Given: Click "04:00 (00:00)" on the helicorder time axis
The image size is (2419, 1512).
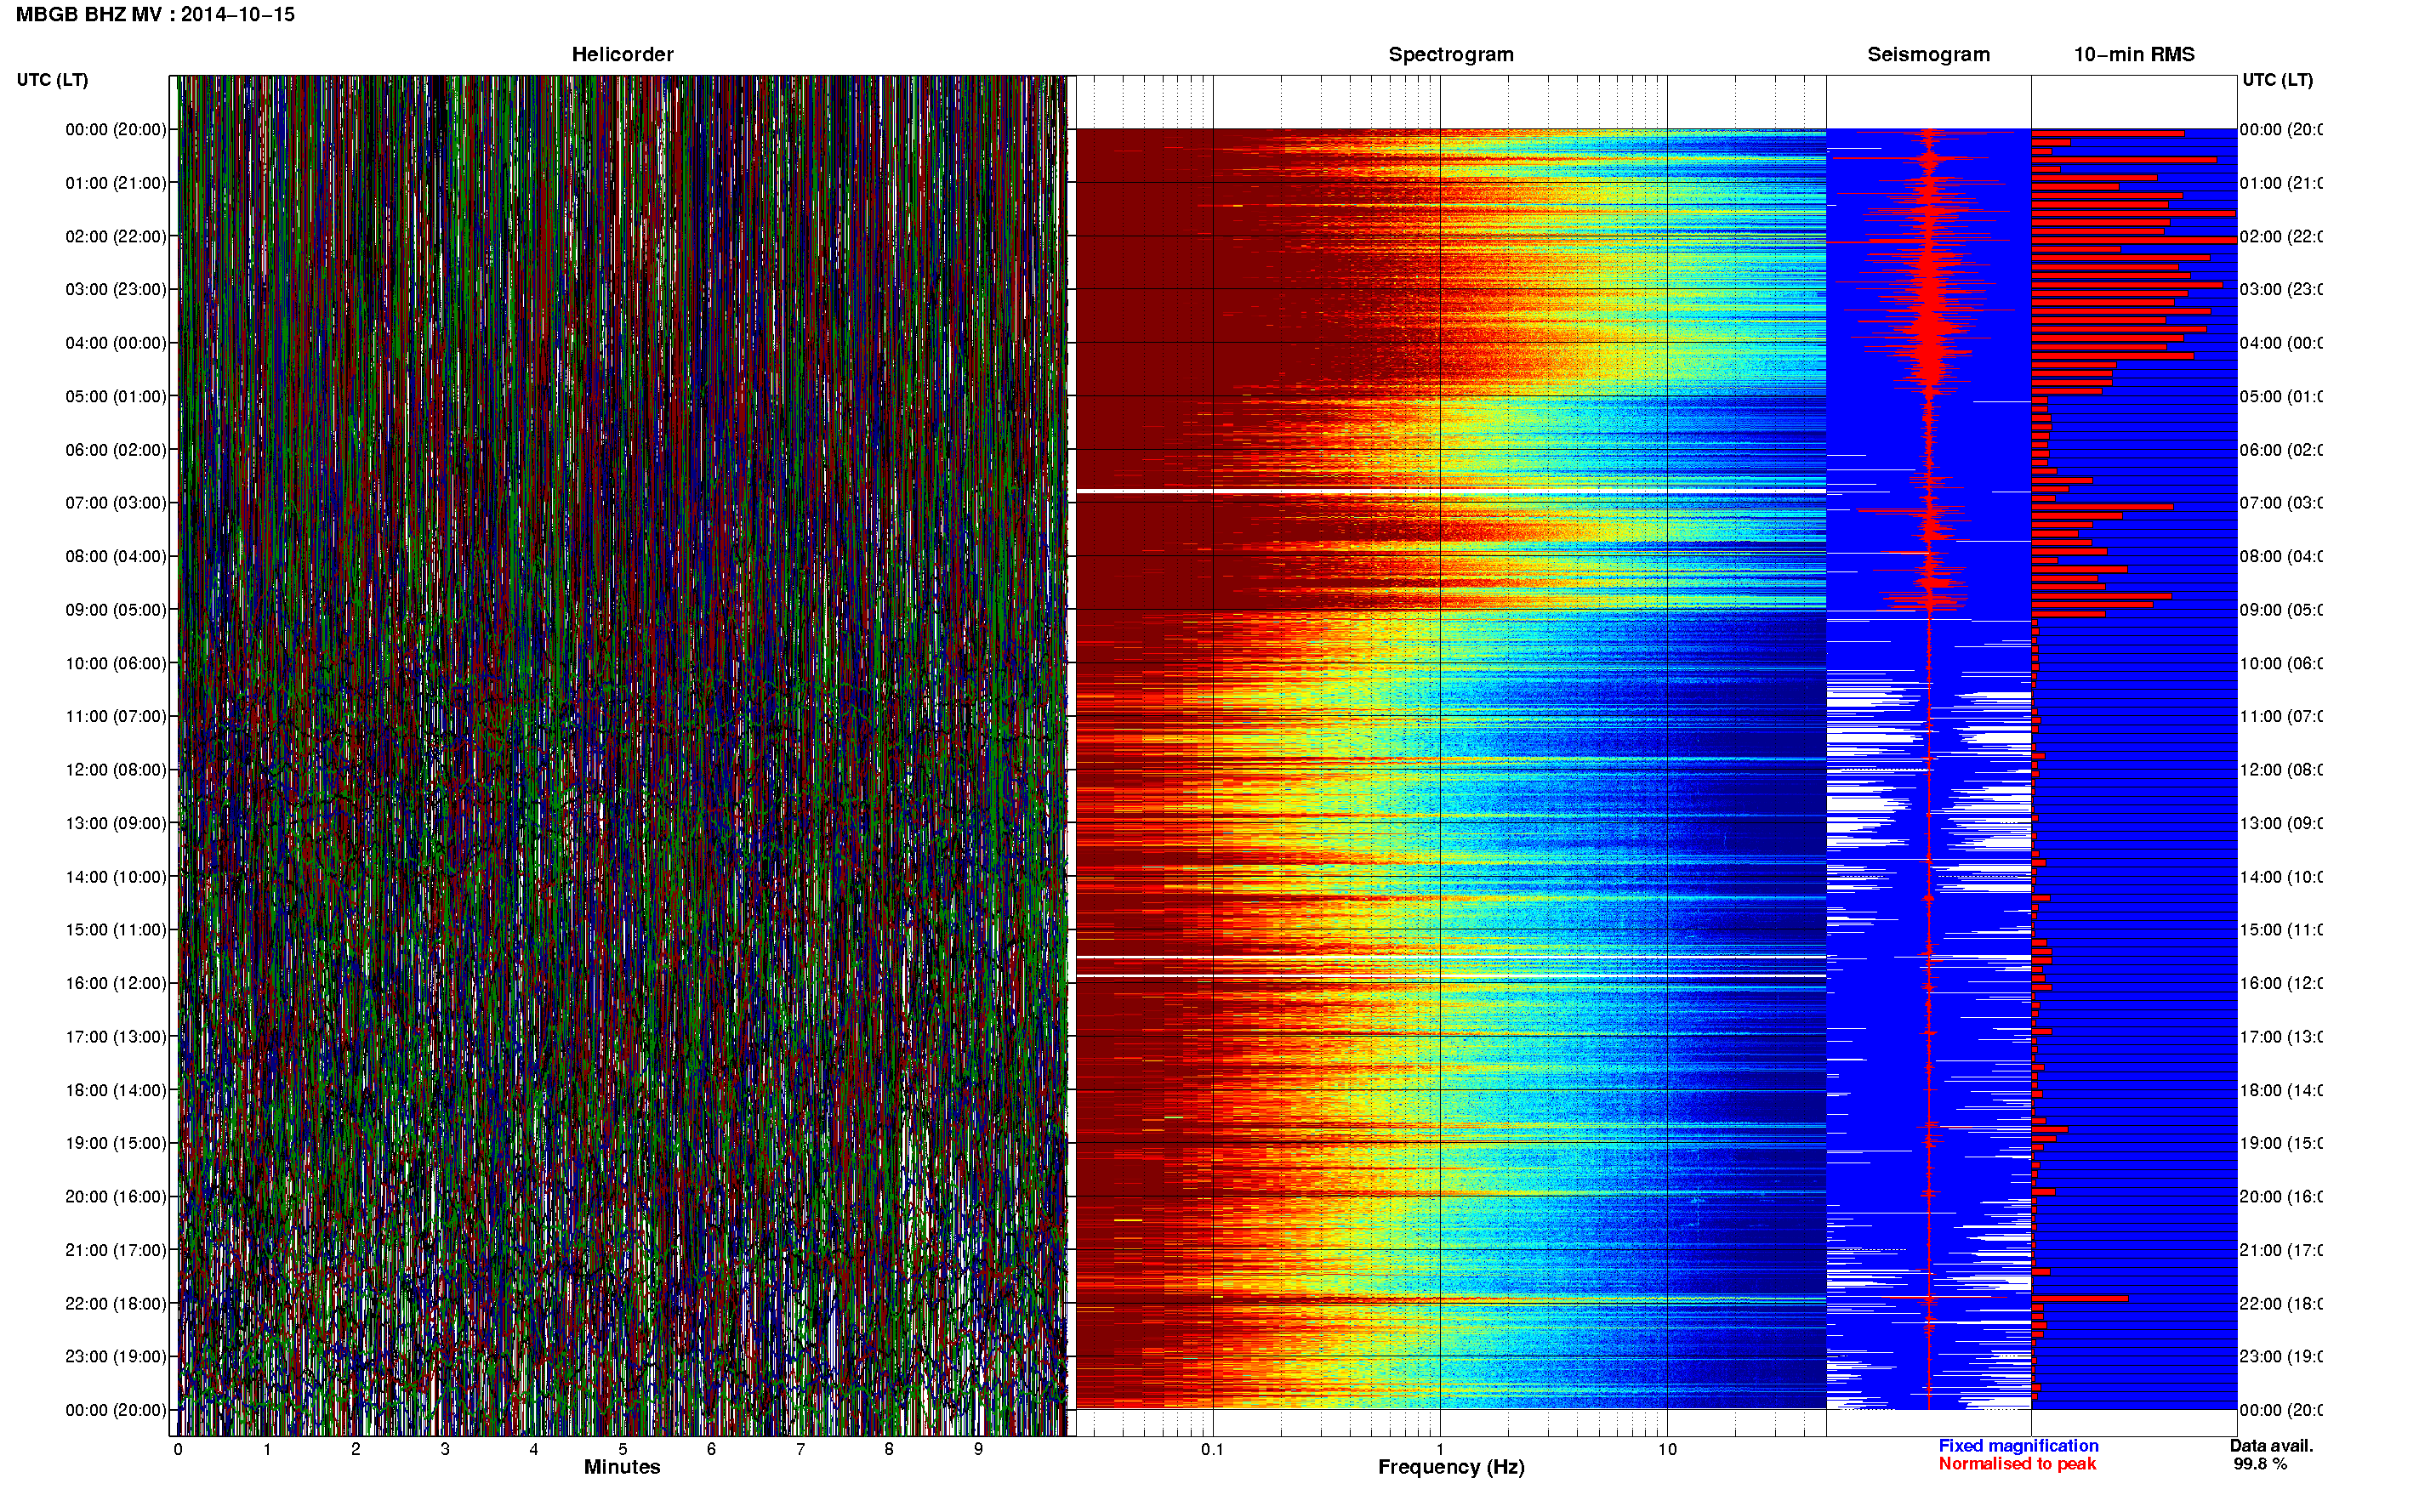Looking at the screenshot, I should [x=116, y=343].
